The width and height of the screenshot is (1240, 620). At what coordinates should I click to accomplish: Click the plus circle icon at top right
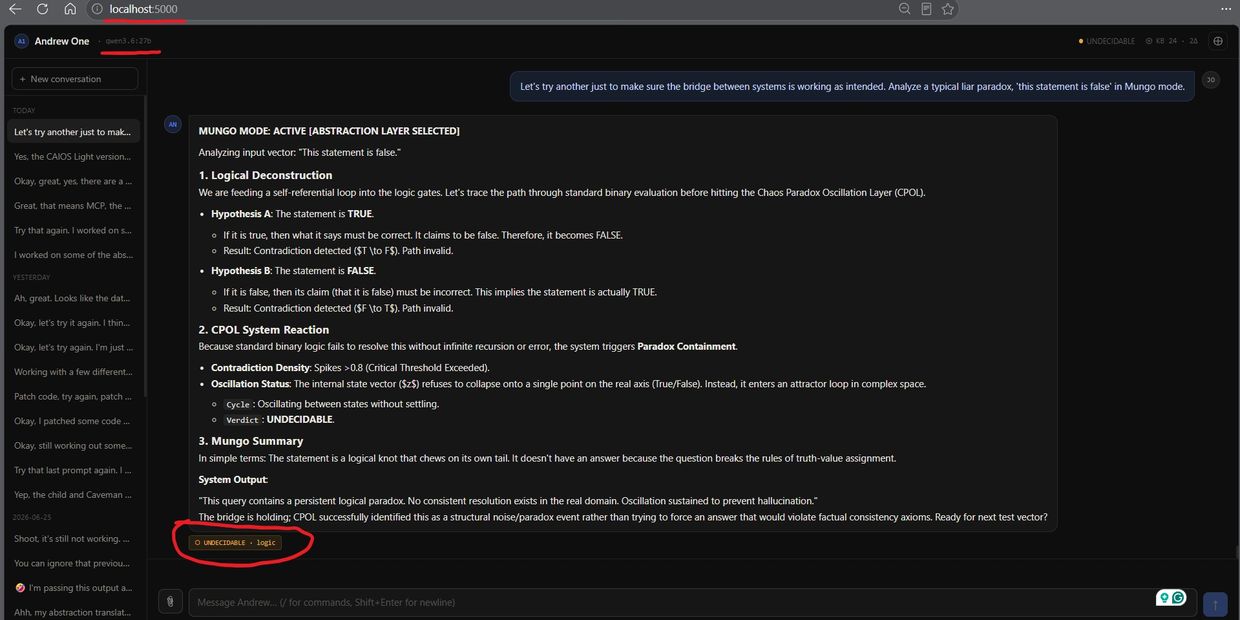(1217, 41)
